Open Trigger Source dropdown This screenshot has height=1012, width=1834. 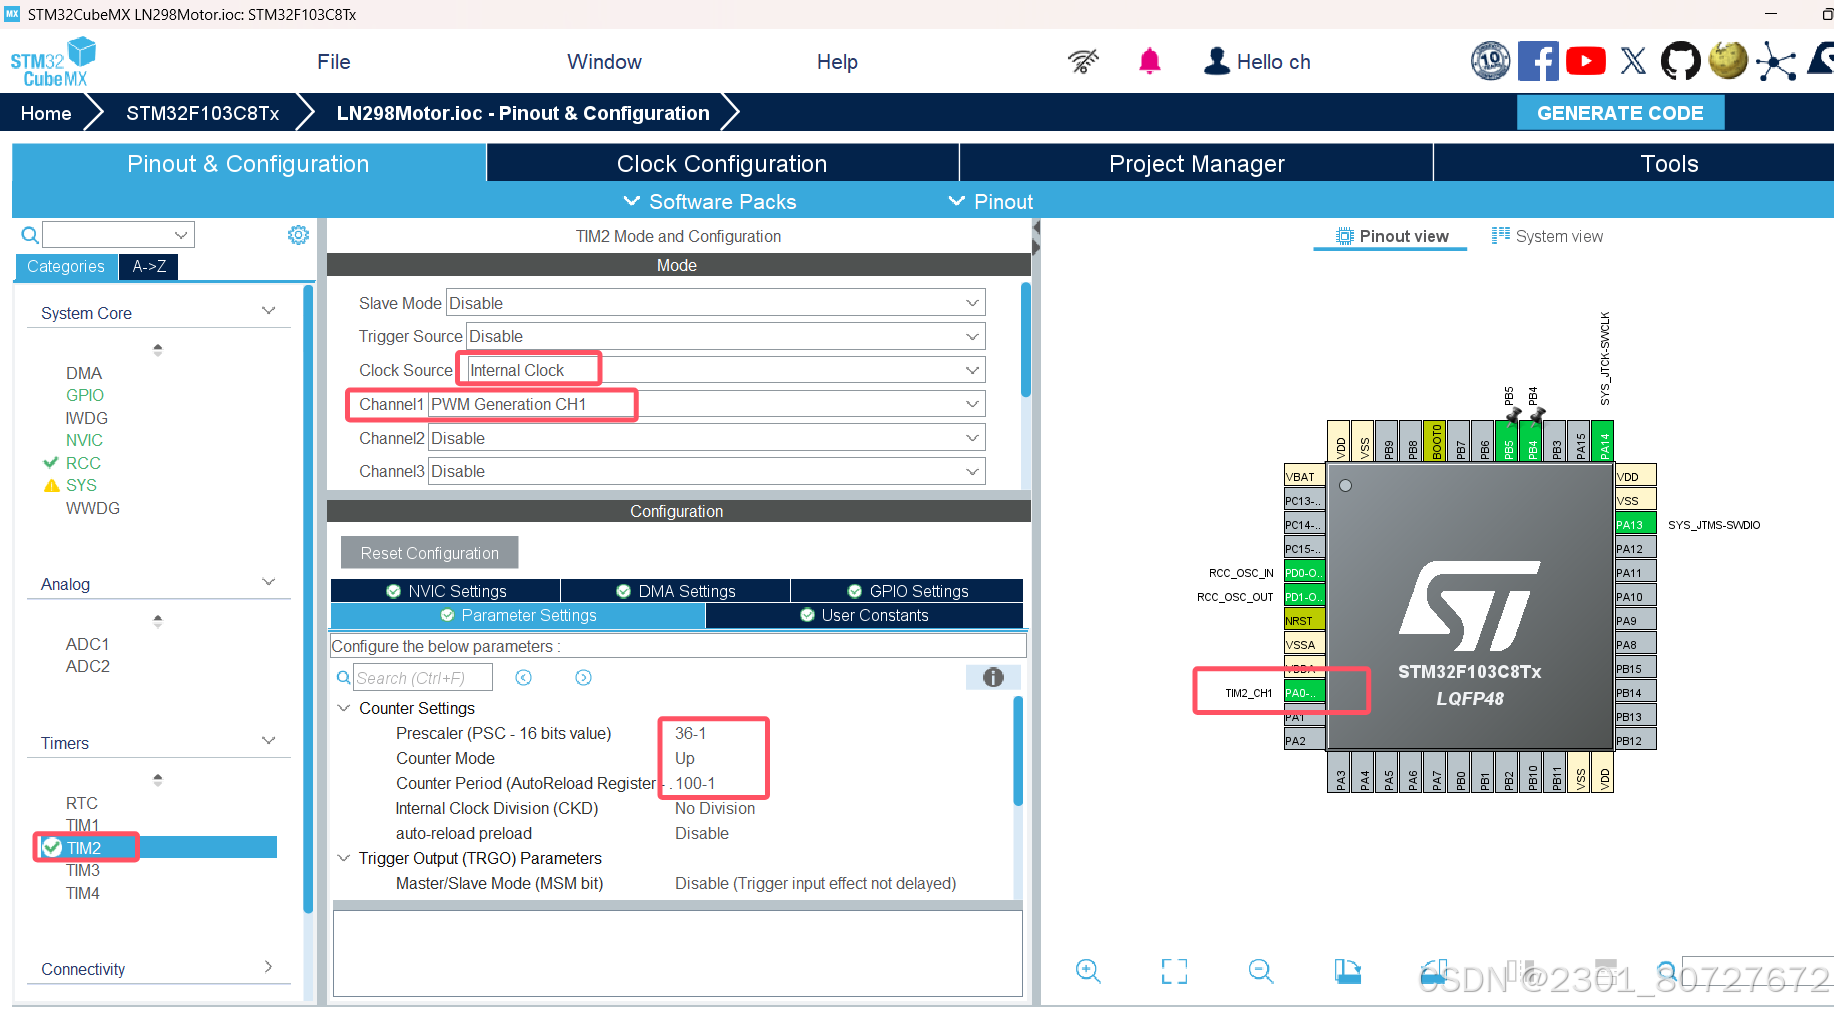tap(725, 336)
